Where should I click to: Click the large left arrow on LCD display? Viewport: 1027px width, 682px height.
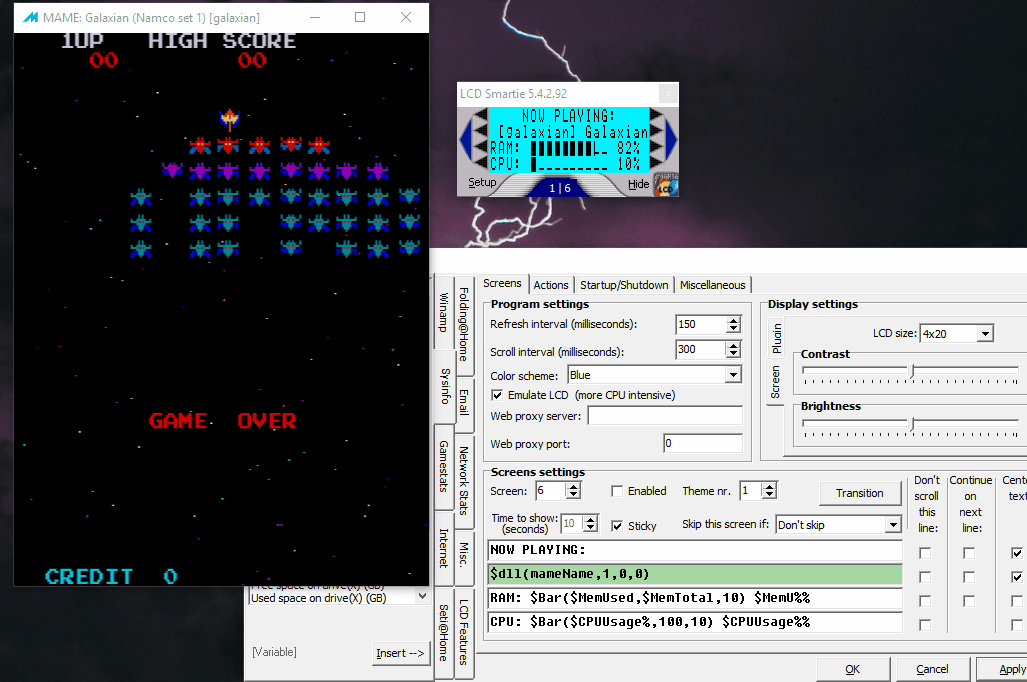coord(466,140)
